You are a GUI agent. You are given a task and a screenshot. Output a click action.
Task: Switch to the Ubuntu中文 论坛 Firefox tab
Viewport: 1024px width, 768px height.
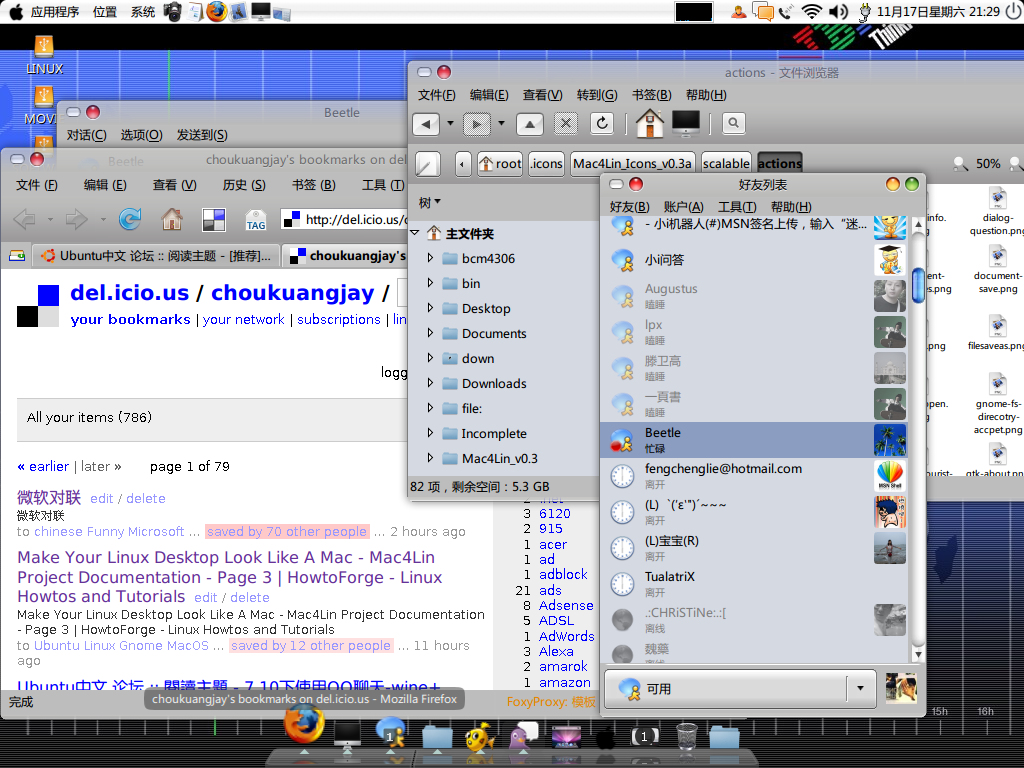pyautogui.click(x=157, y=255)
